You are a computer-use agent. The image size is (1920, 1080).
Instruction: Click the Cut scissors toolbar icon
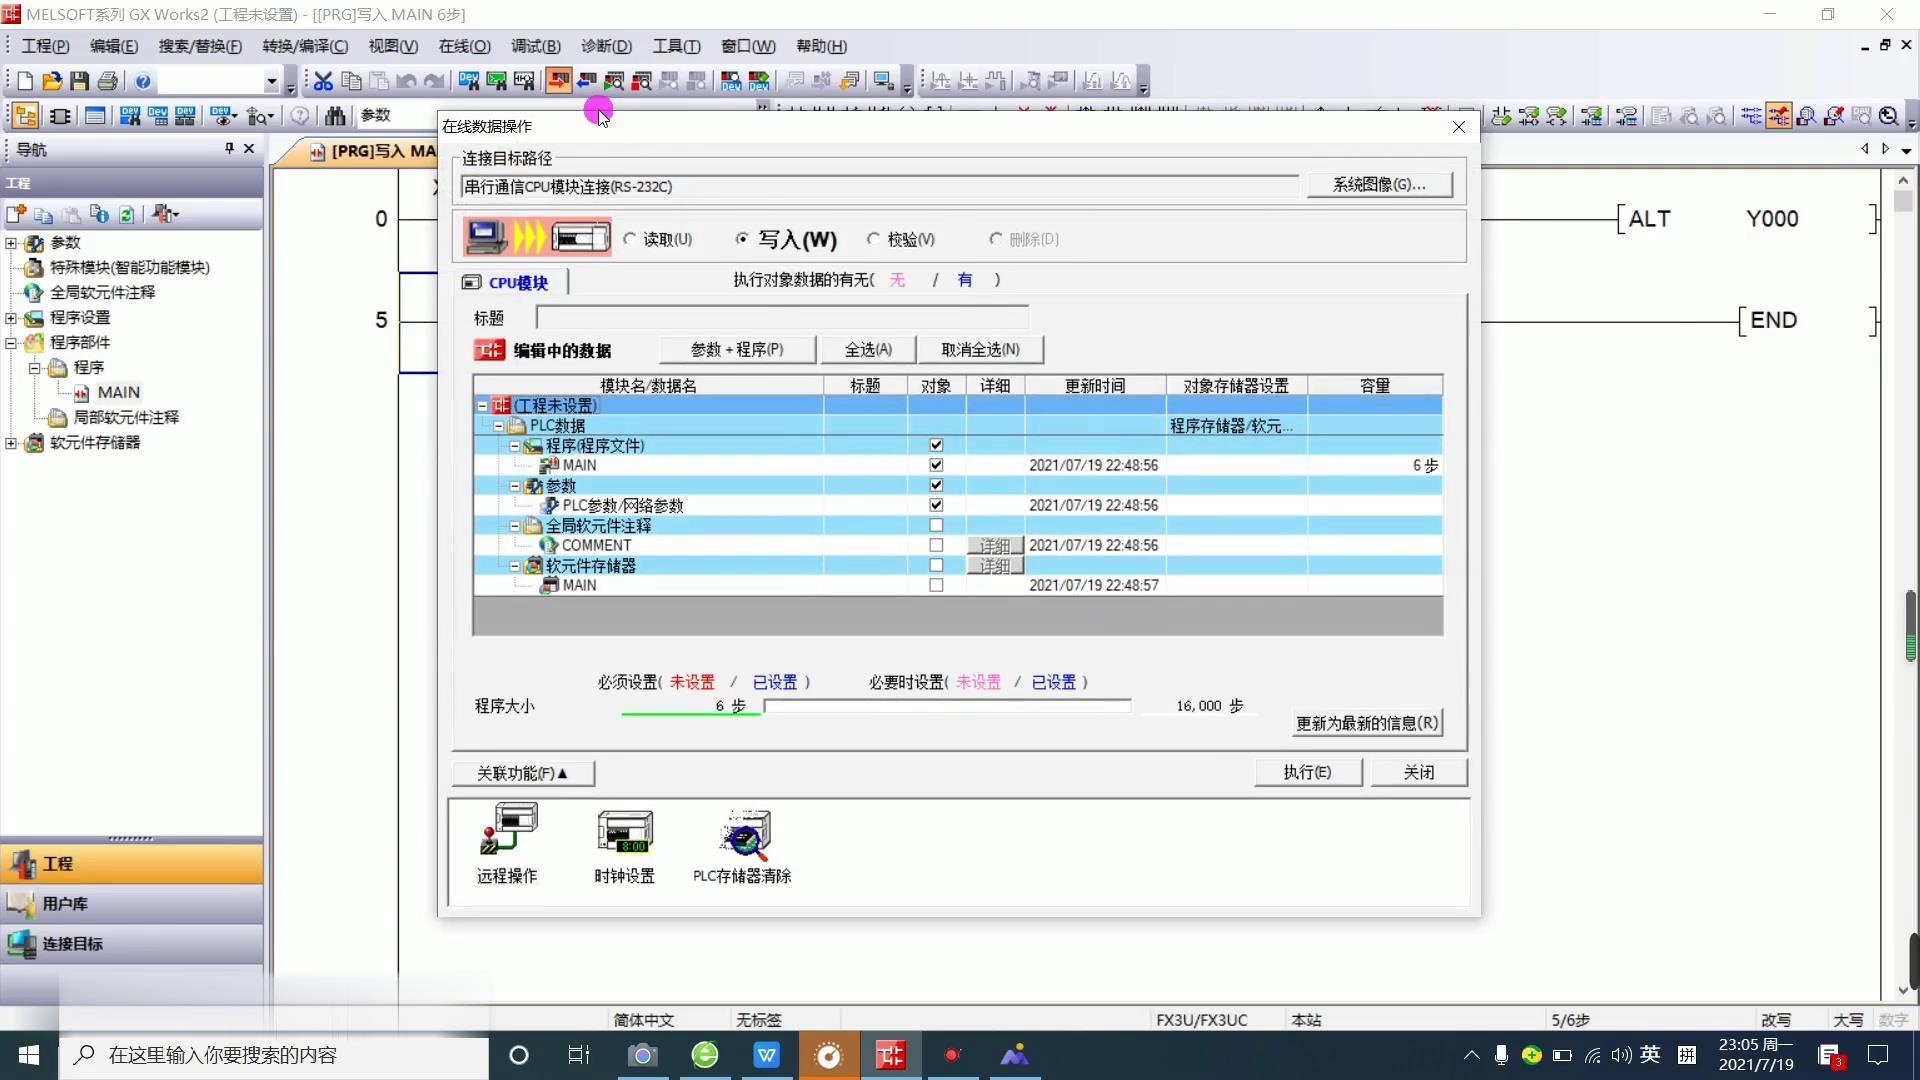tap(323, 81)
